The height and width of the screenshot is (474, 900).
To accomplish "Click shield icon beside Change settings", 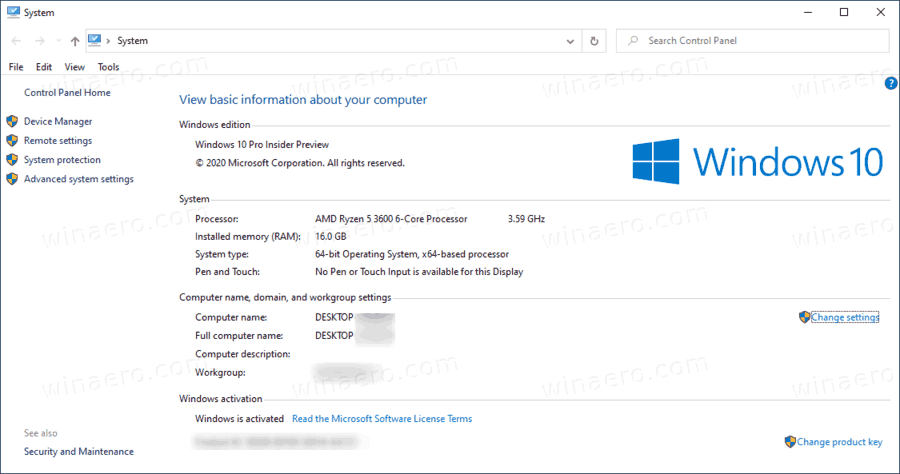I will [804, 317].
